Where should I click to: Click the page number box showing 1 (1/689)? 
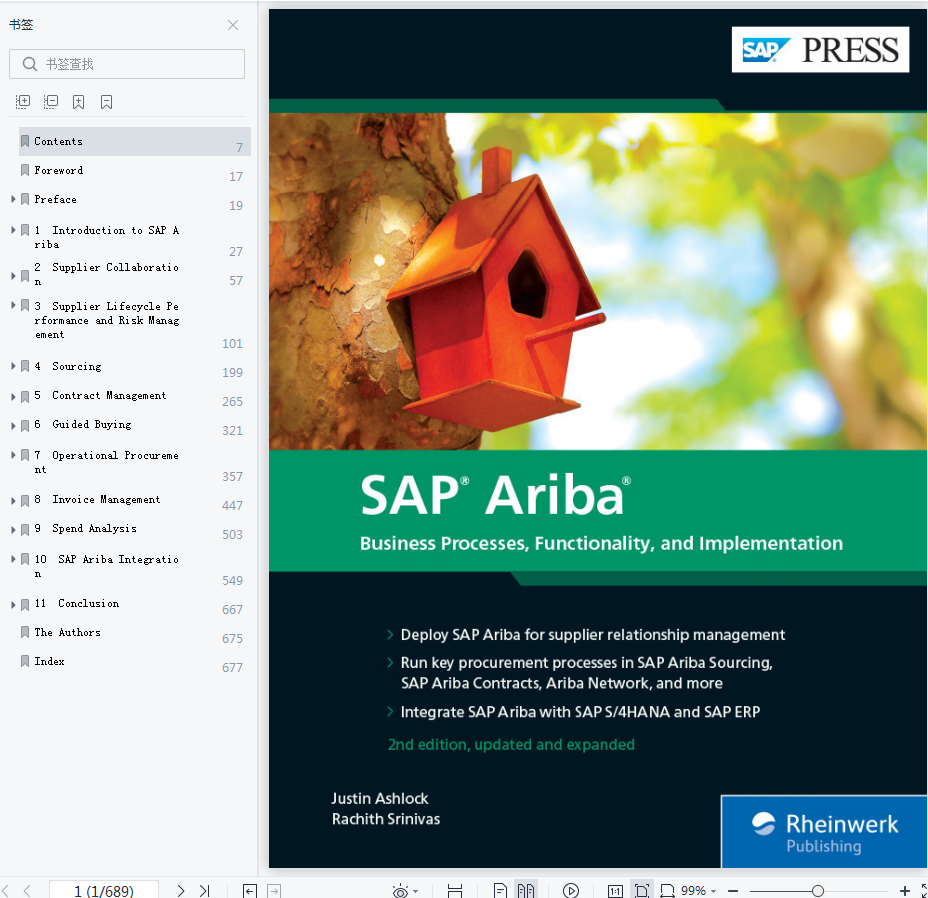(x=104, y=890)
